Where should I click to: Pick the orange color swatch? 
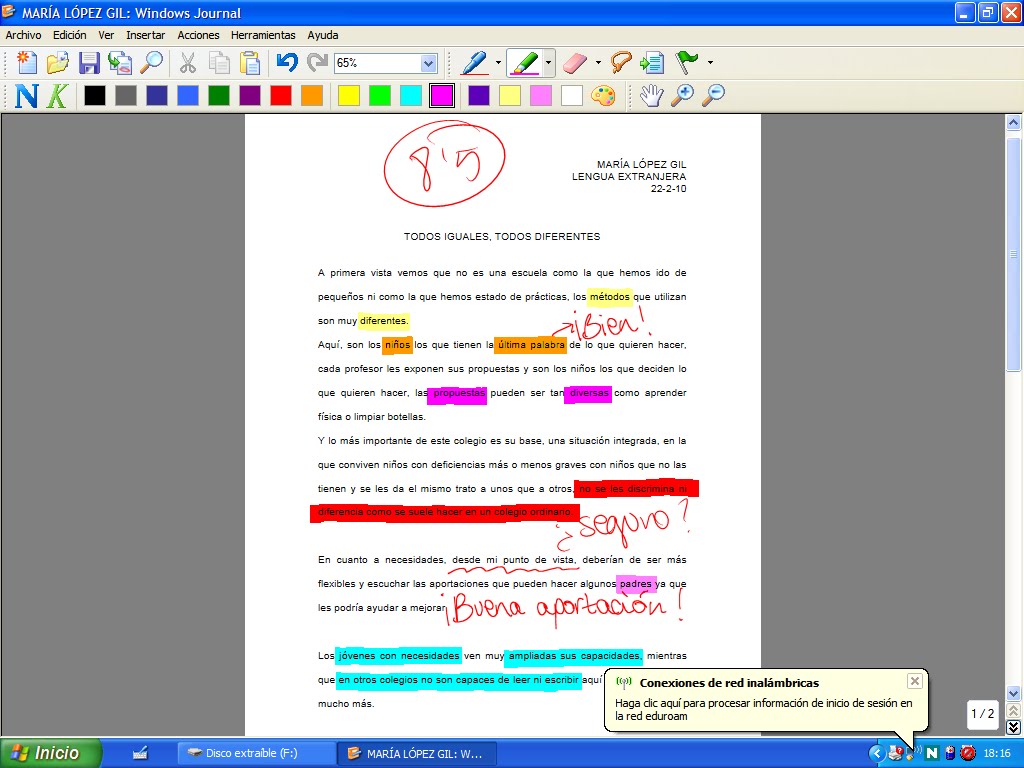click(312, 95)
